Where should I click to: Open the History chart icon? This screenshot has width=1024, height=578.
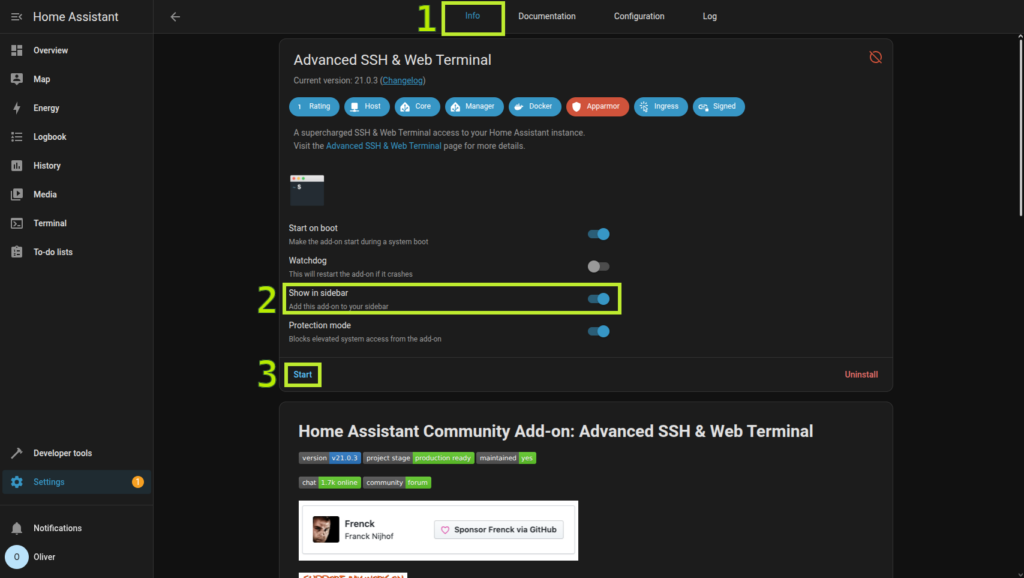(16, 165)
